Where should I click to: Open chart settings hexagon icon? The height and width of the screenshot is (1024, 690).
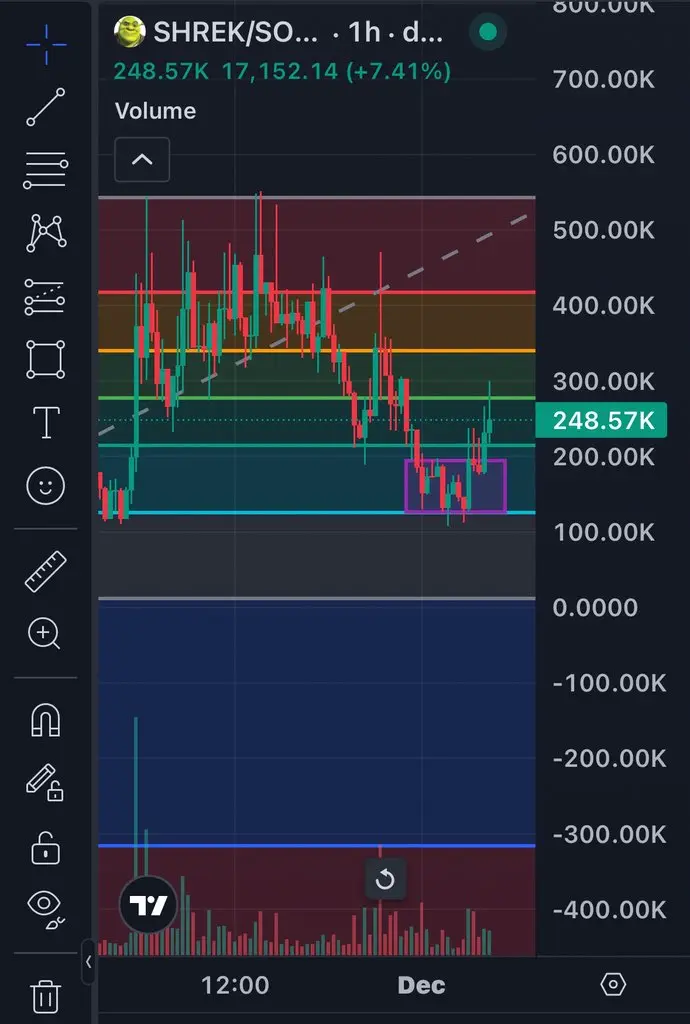coord(613,984)
